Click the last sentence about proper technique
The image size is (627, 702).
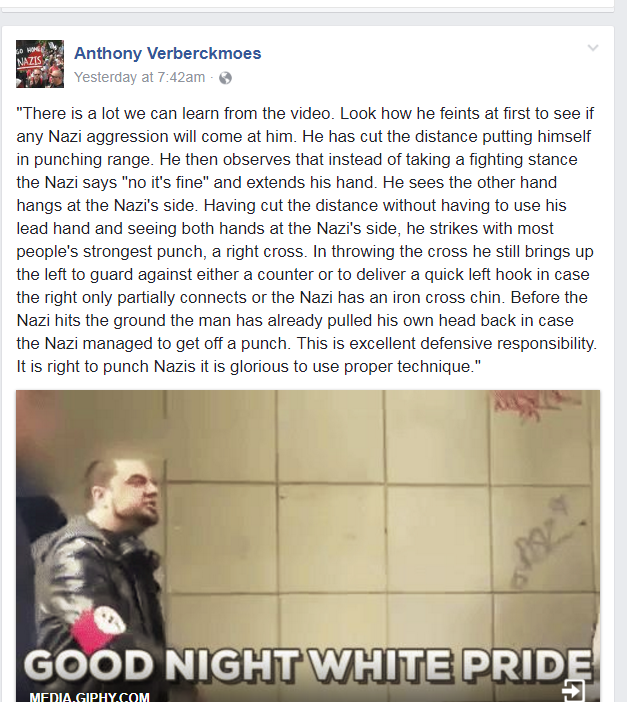[x=249, y=366]
